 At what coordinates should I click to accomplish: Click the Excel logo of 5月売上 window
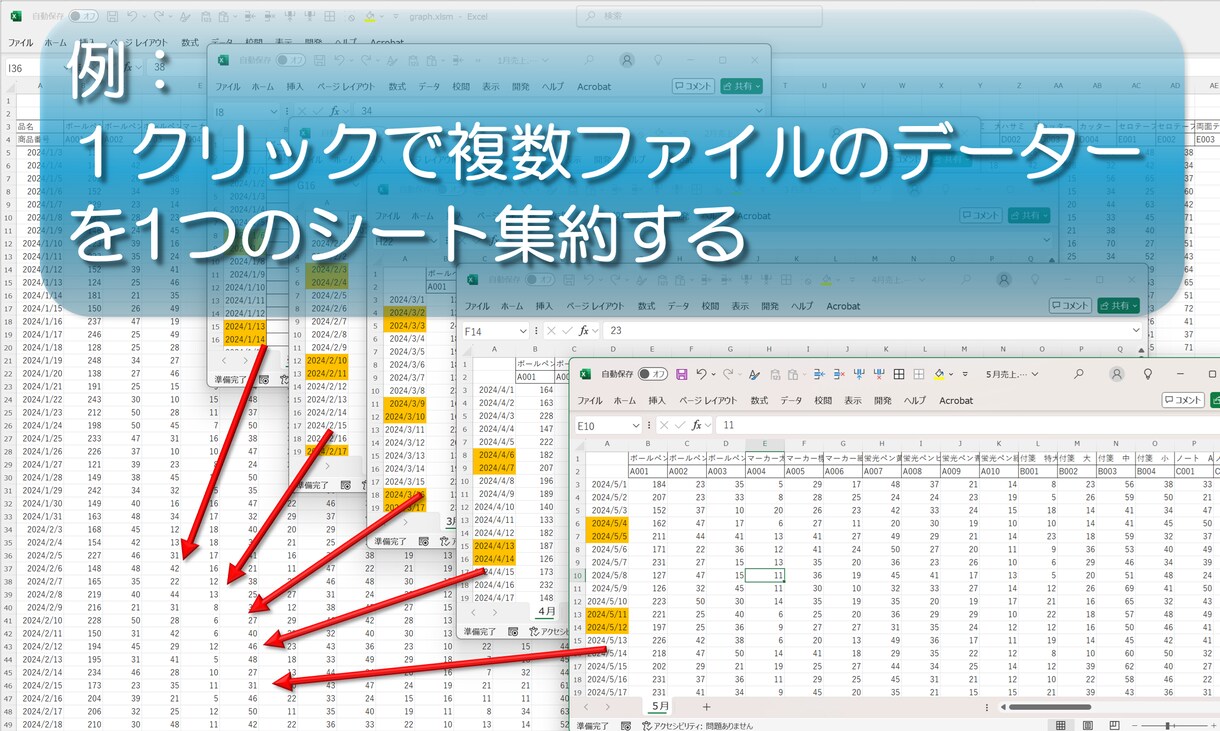coord(583,374)
